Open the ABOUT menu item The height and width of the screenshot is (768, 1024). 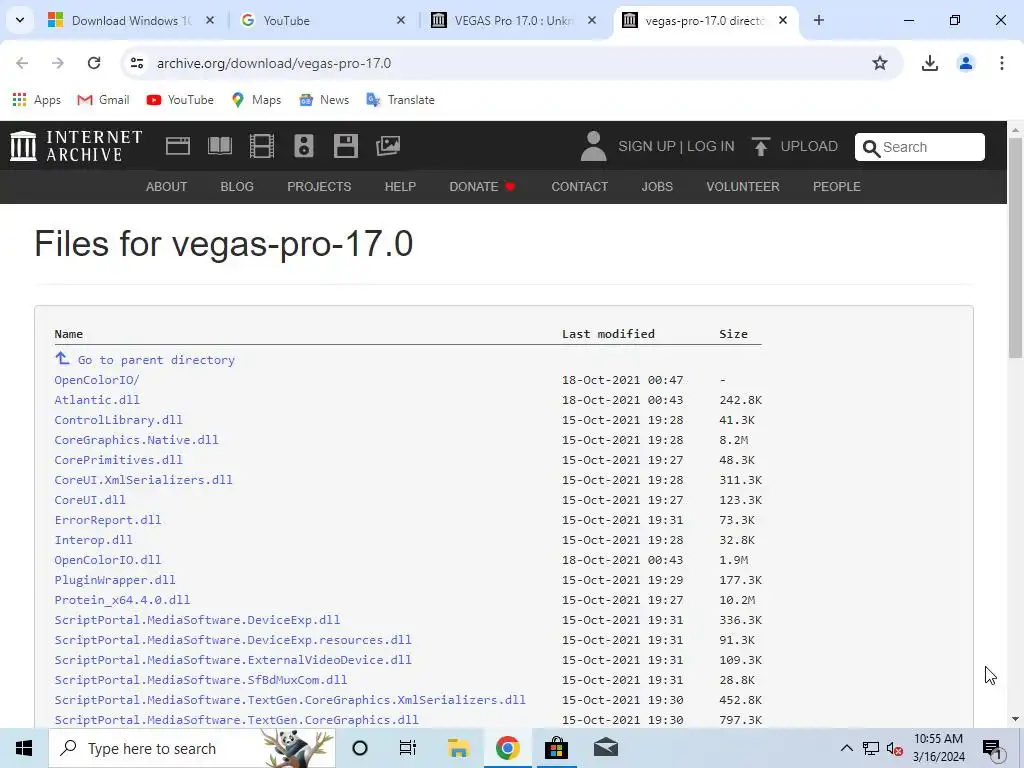pyautogui.click(x=167, y=187)
